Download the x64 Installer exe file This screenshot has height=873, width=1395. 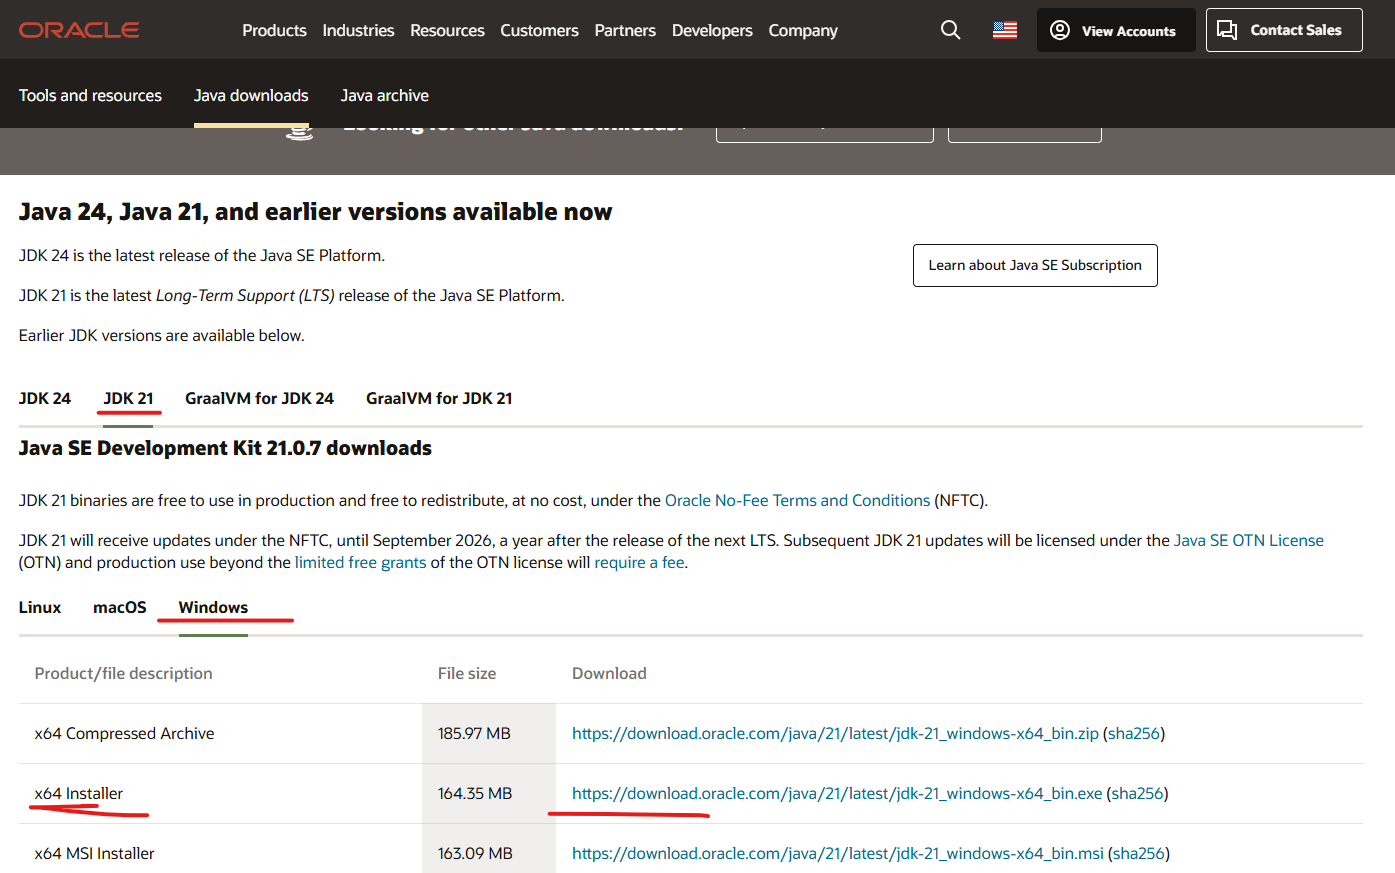coord(836,793)
